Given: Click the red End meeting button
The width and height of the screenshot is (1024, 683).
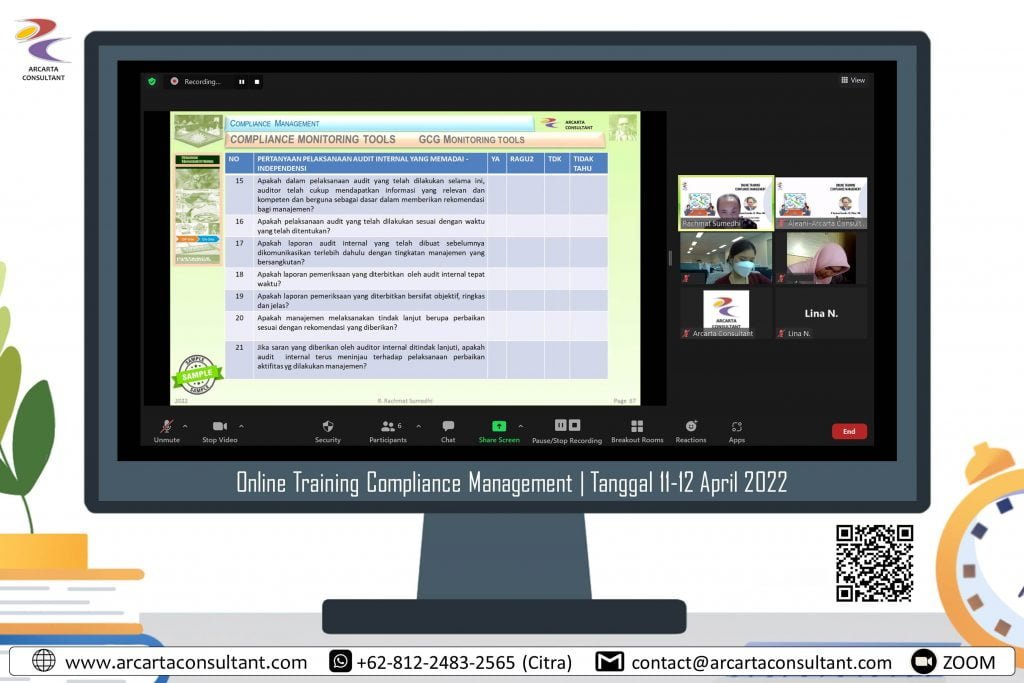Looking at the screenshot, I should (849, 432).
